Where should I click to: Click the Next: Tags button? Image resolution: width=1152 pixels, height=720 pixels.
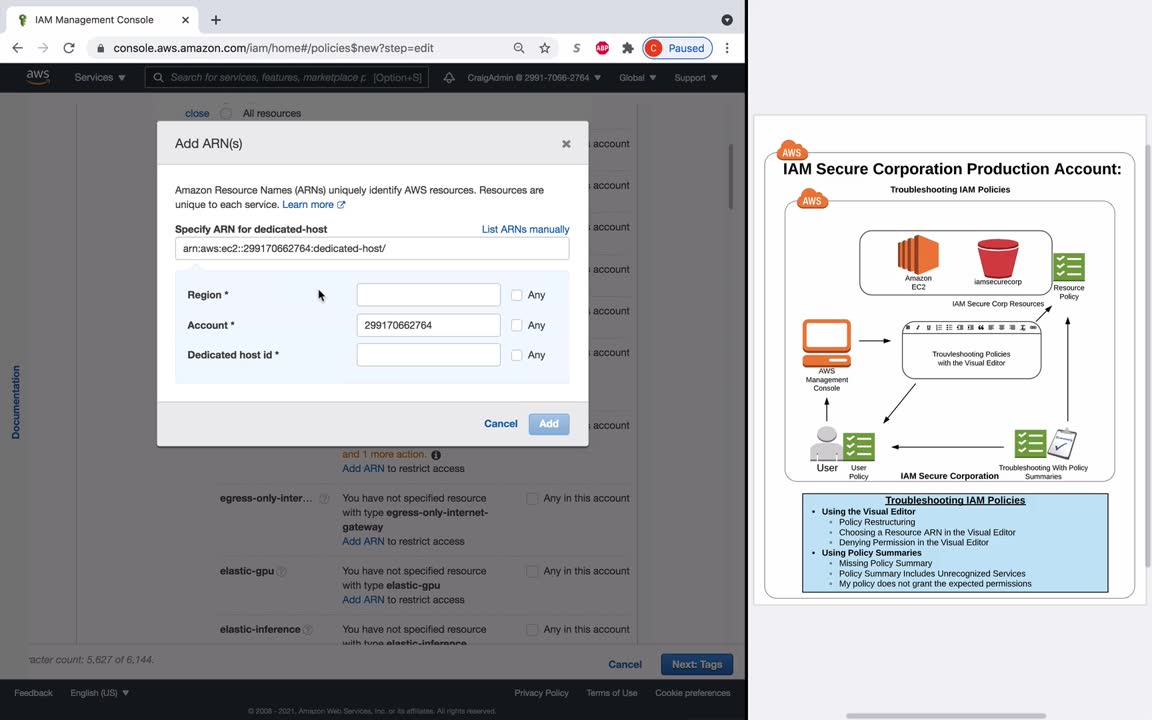[x=696, y=664]
